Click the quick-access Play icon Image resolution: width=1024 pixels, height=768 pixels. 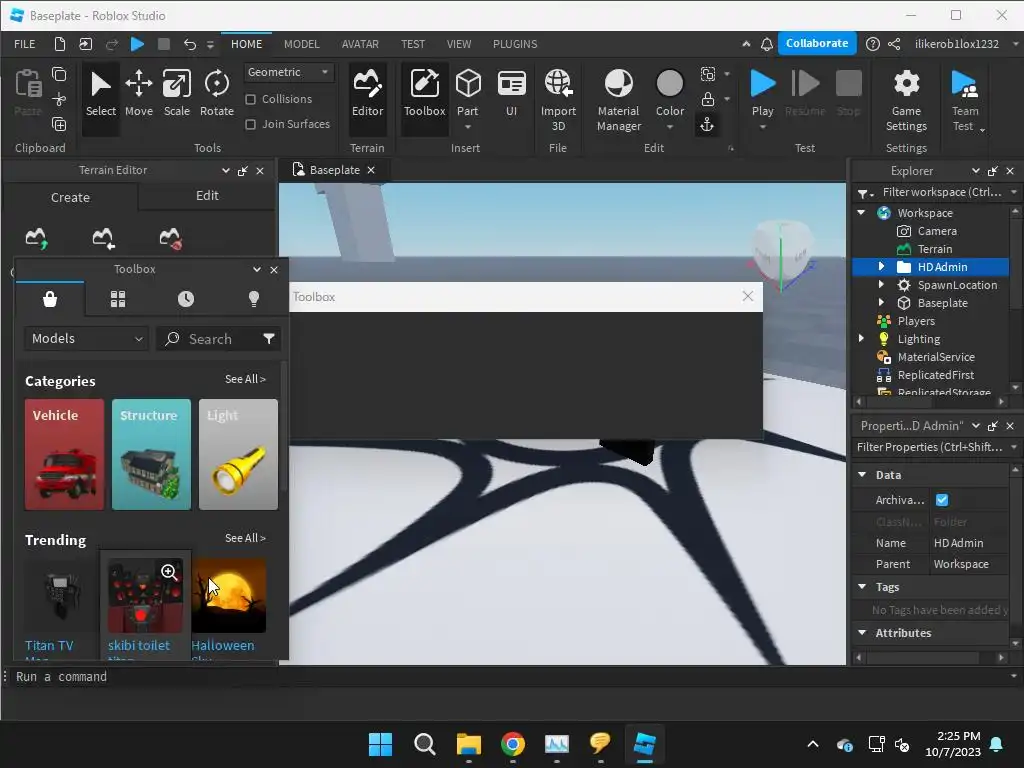coord(137,44)
